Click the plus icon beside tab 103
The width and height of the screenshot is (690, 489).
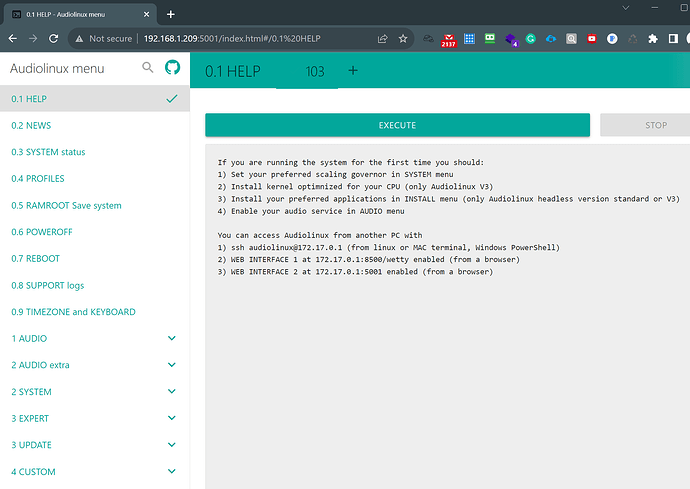(x=352, y=71)
